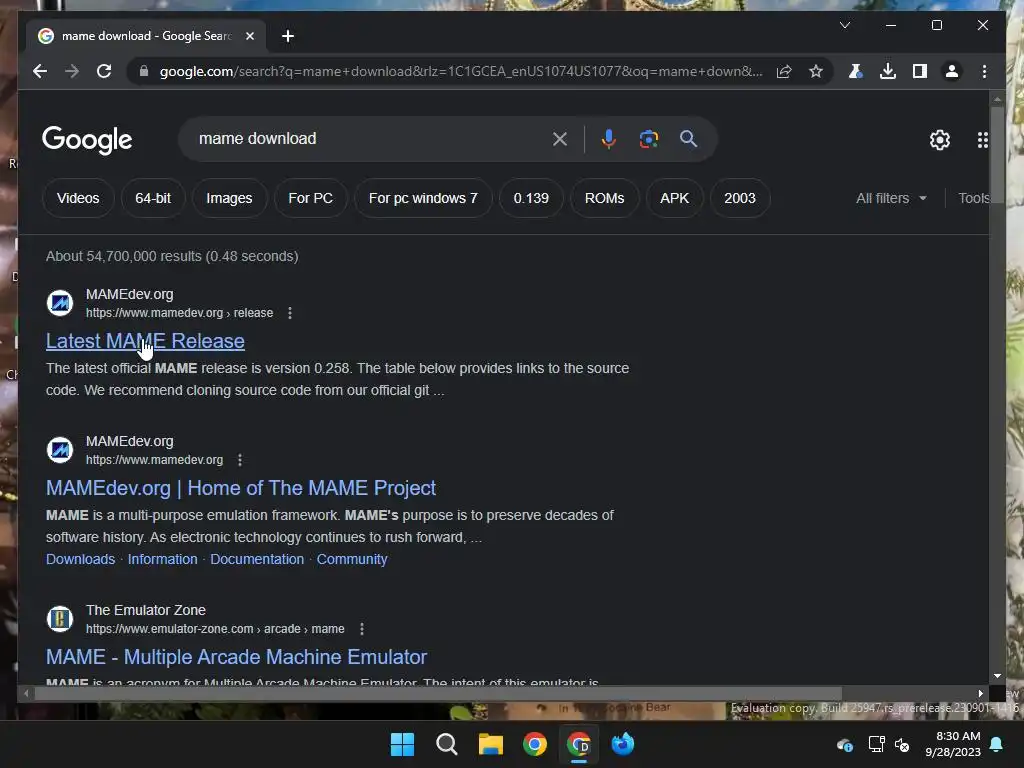Apply the 64-bit filter chip
The width and height of the screenshot is (1024, 768).
(x=153, y=198)
